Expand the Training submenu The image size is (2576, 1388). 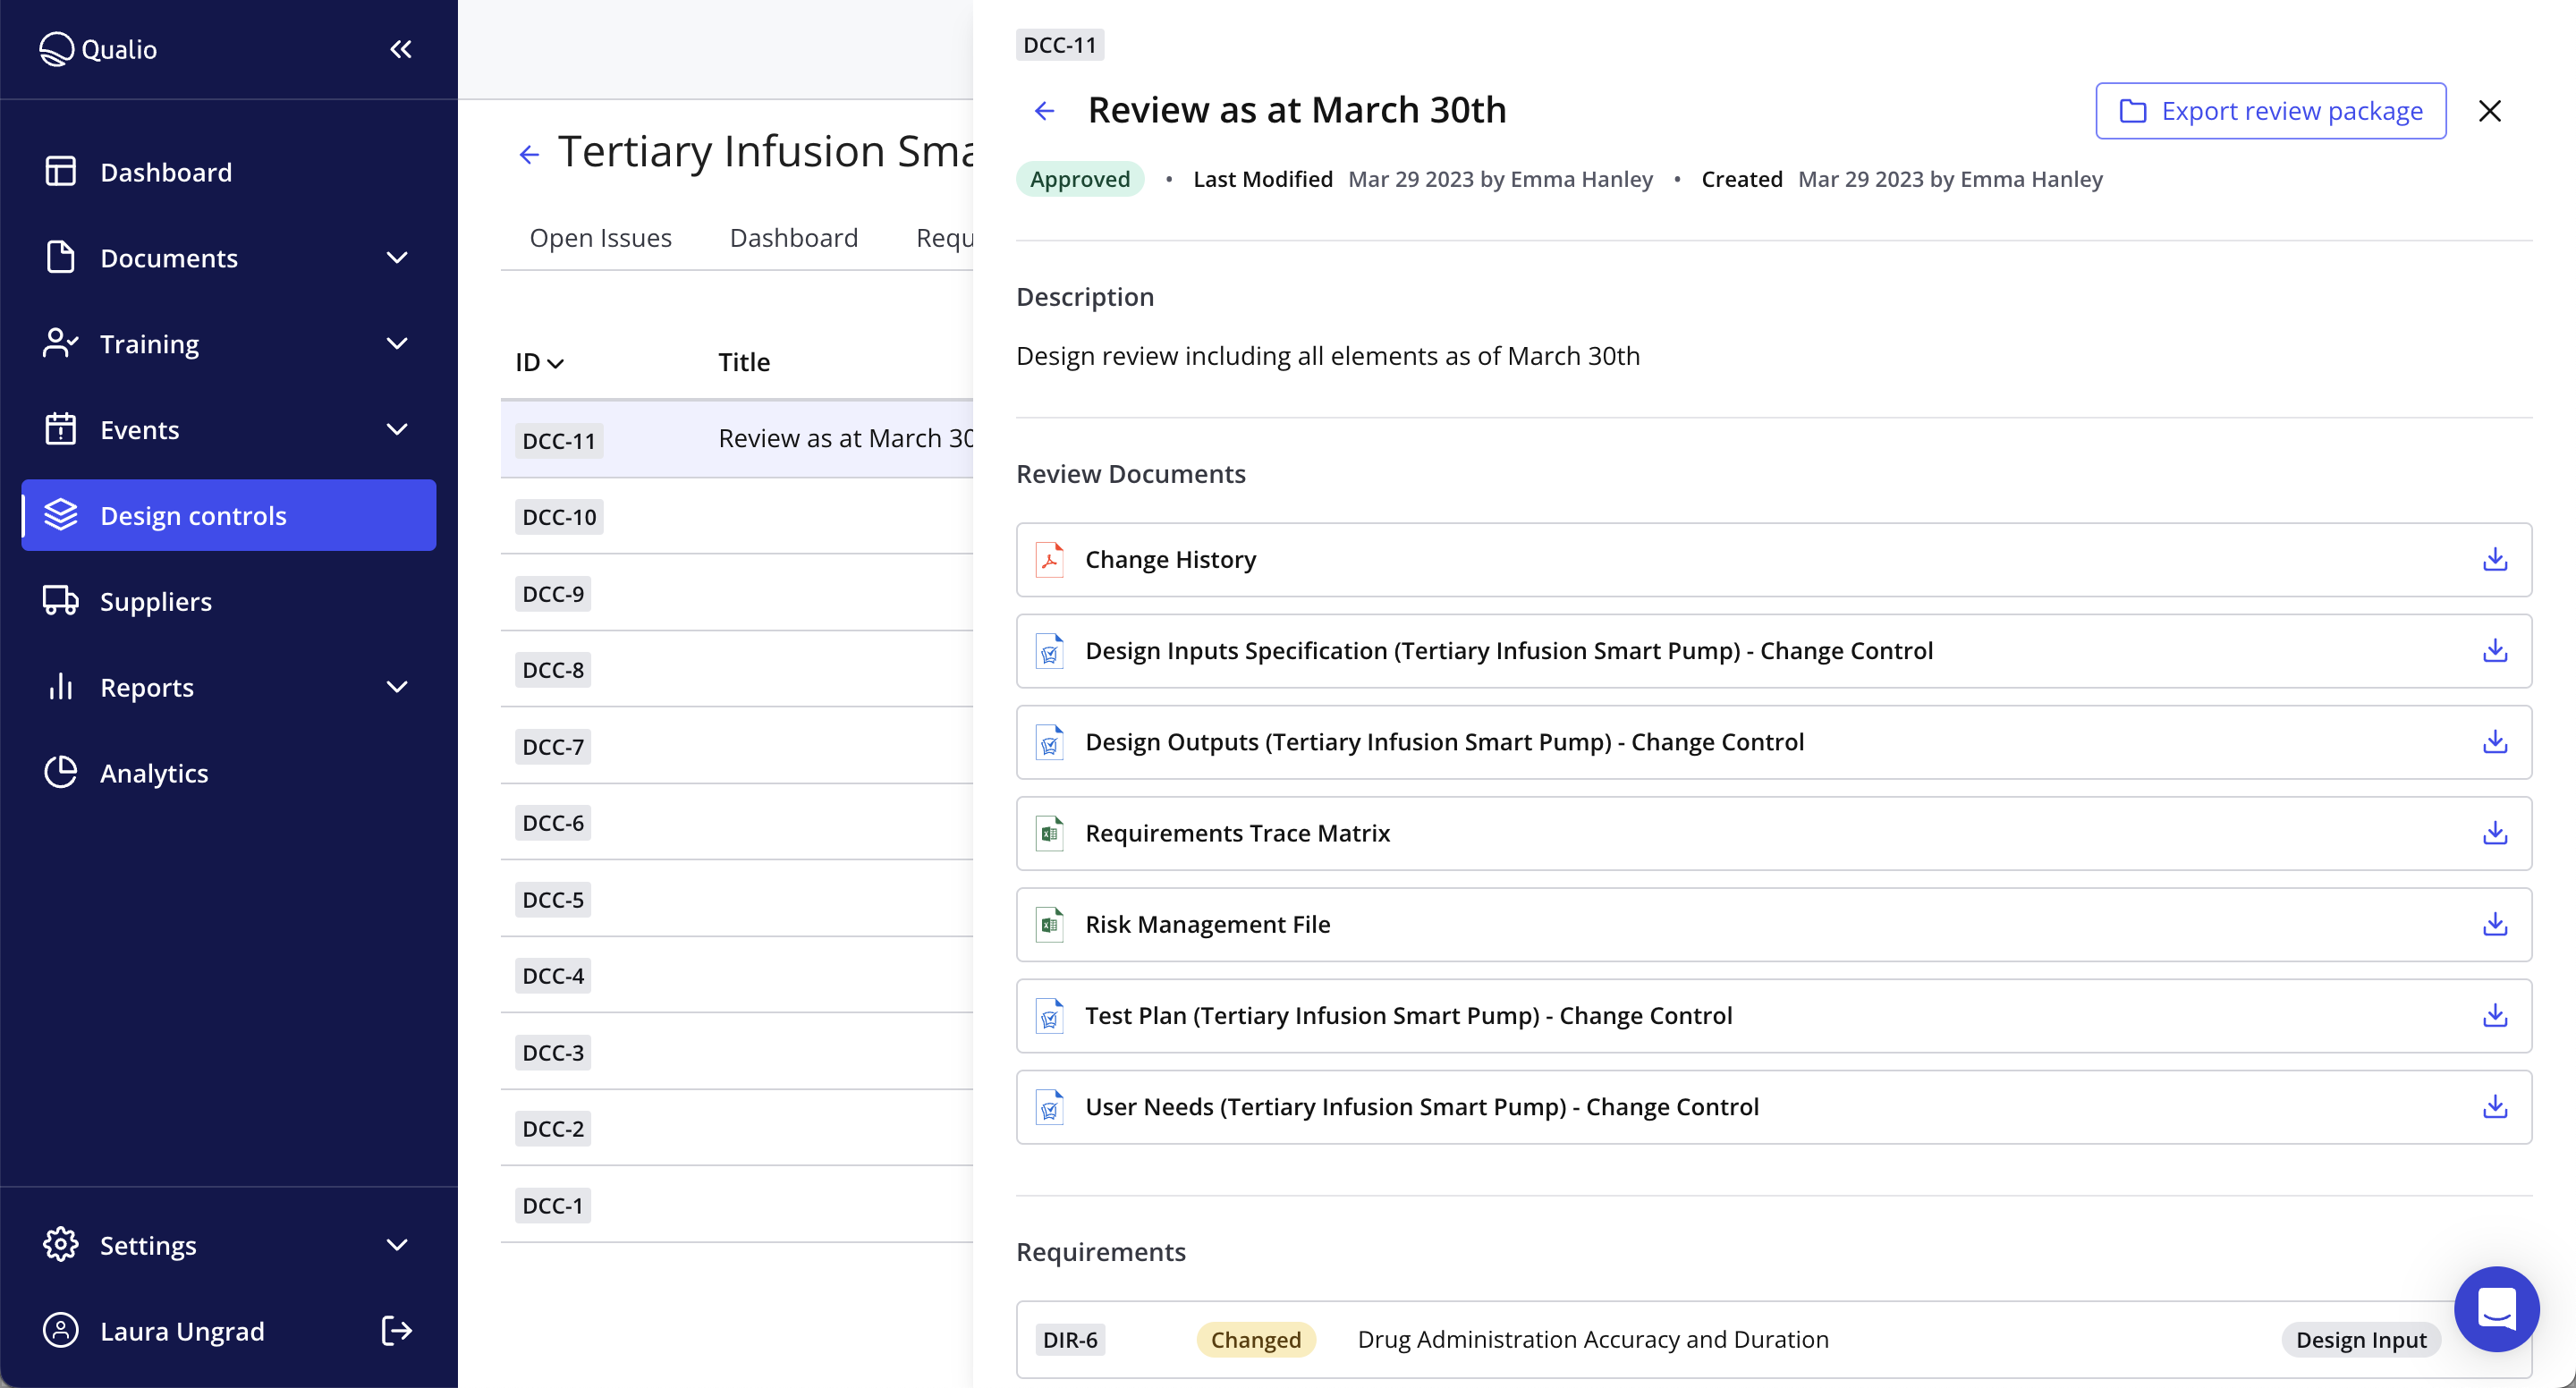tap(397, 344)
